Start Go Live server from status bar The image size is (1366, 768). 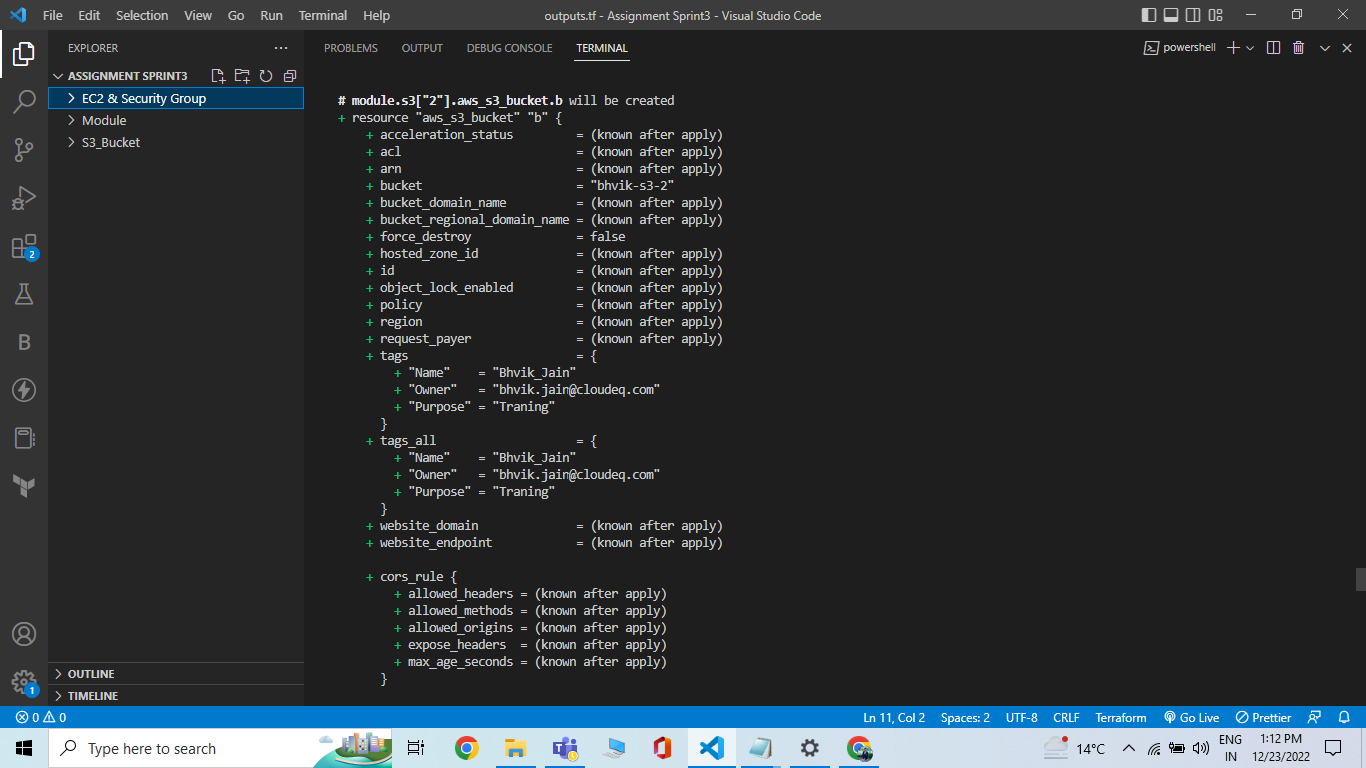[1191, 717]
